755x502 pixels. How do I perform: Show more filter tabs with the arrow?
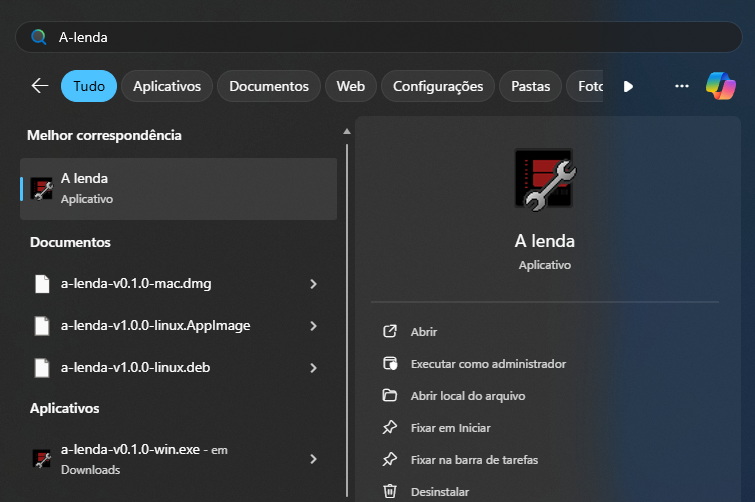(628, 87)
